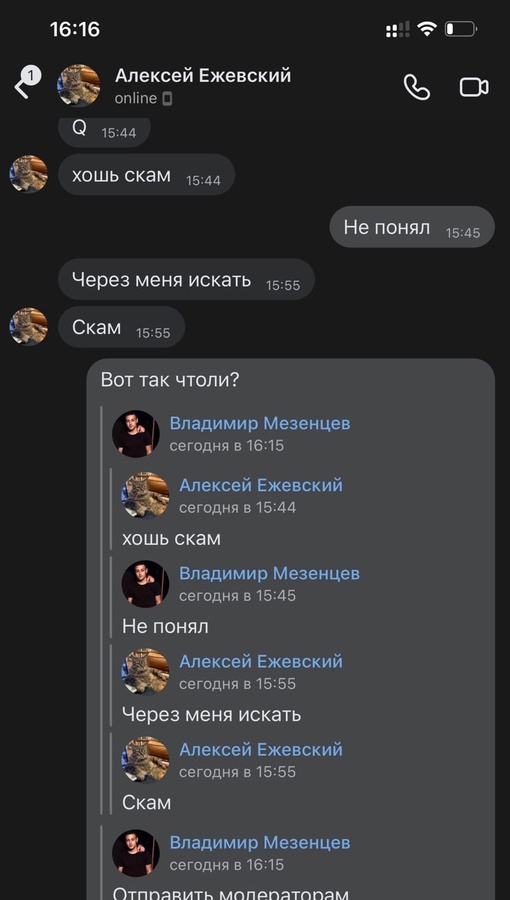Tap the mobile device icon next to online
This screenshot has width=510, height=900.
pos(167,99)
